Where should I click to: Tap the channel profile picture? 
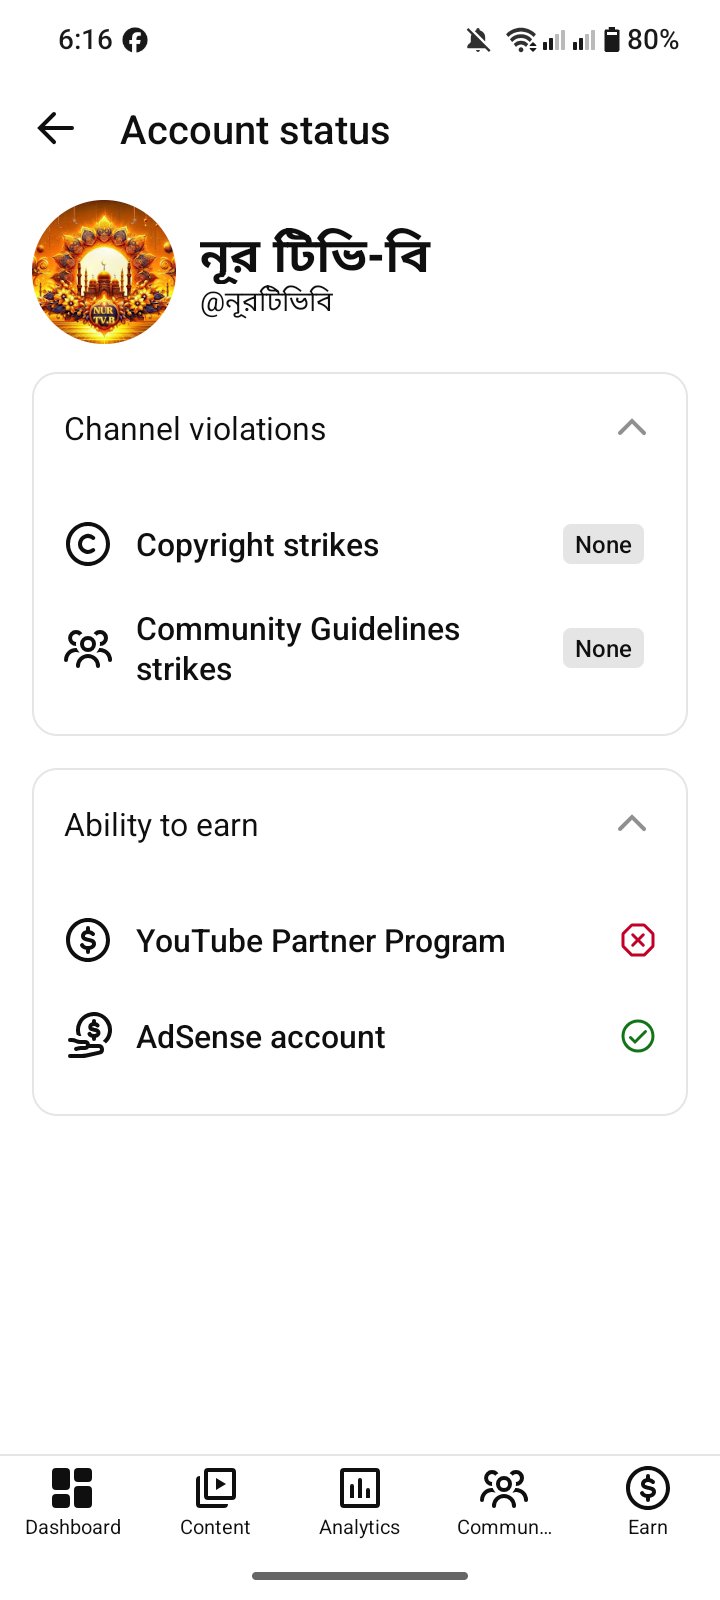(x=104, y=272)
